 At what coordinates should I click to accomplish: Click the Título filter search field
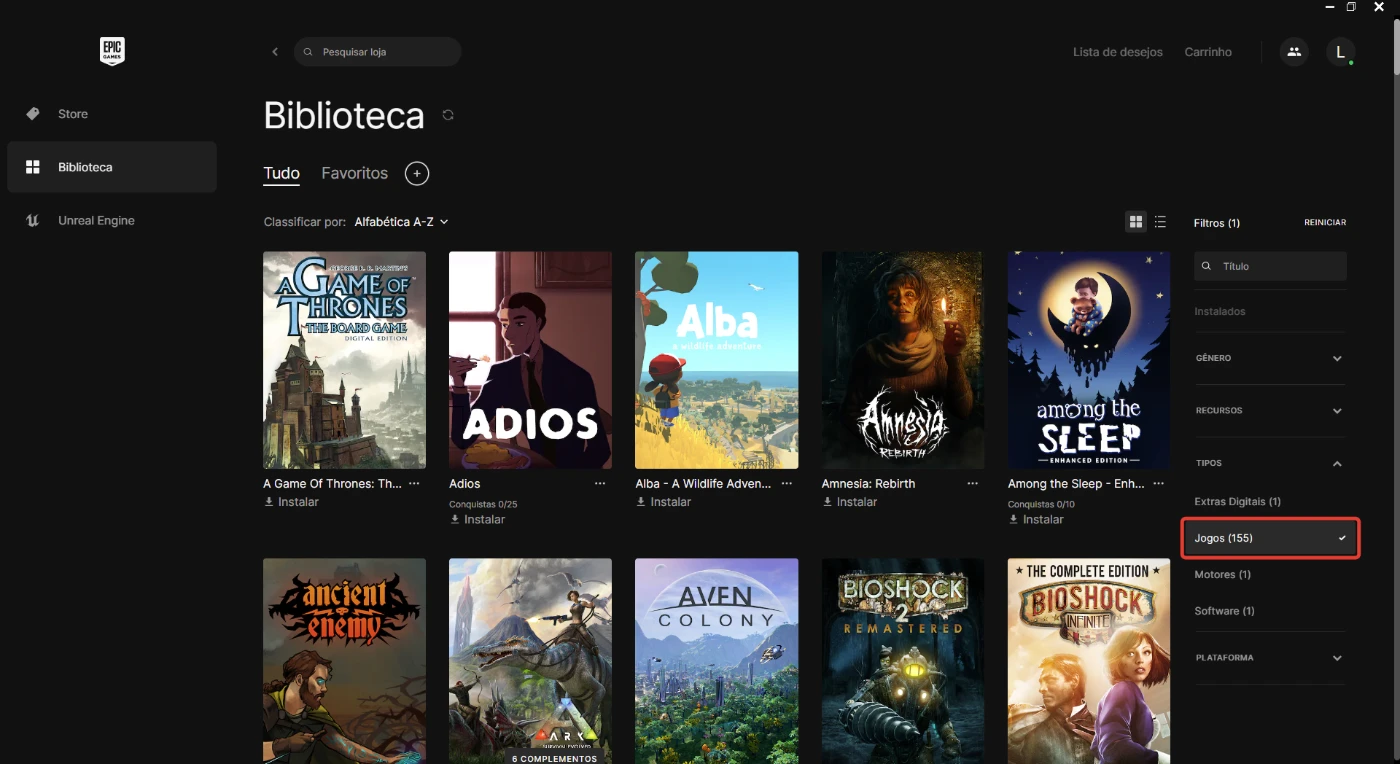coord(1270,266)
